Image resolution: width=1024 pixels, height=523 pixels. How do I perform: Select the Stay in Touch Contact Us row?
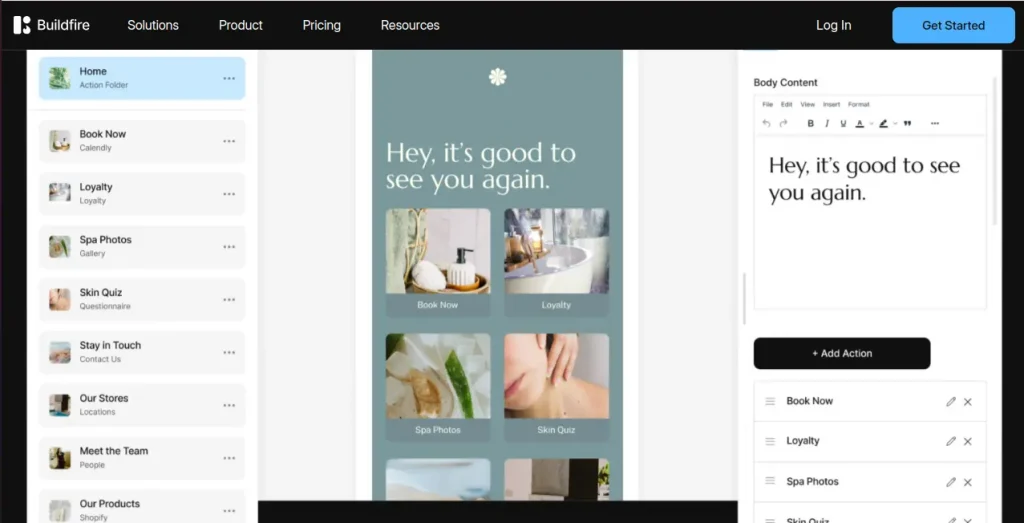tap(142, 353)
